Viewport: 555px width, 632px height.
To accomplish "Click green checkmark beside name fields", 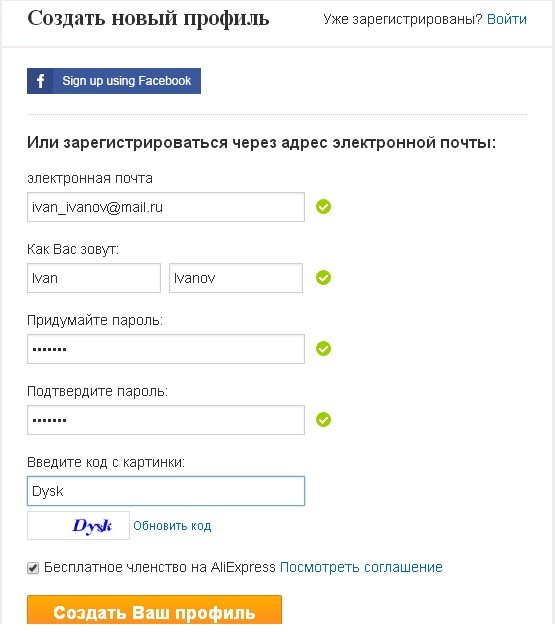I will pos(323,278).
